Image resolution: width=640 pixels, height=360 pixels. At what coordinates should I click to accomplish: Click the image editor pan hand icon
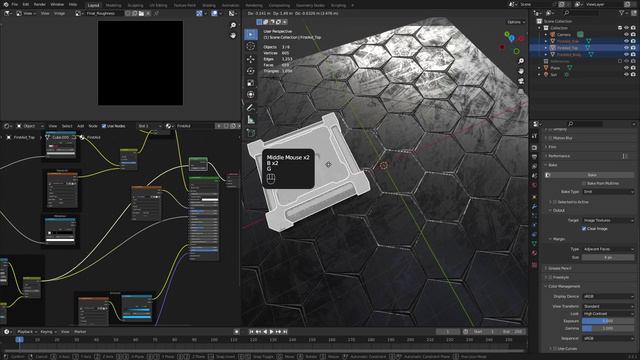233,36
